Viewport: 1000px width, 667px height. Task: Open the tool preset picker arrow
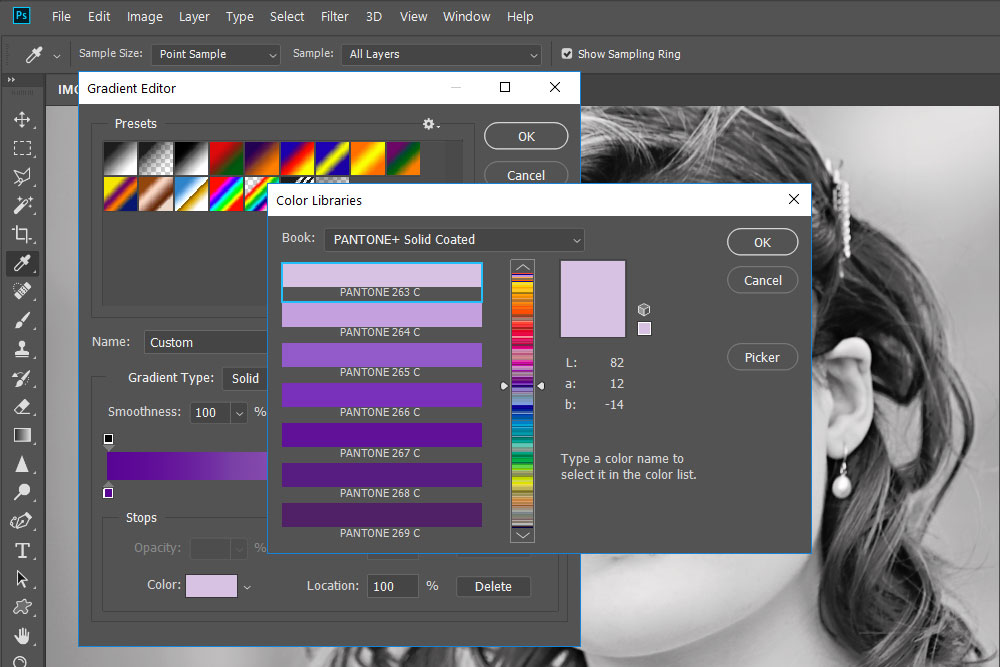pyautogui.click(x=57, y=56)
